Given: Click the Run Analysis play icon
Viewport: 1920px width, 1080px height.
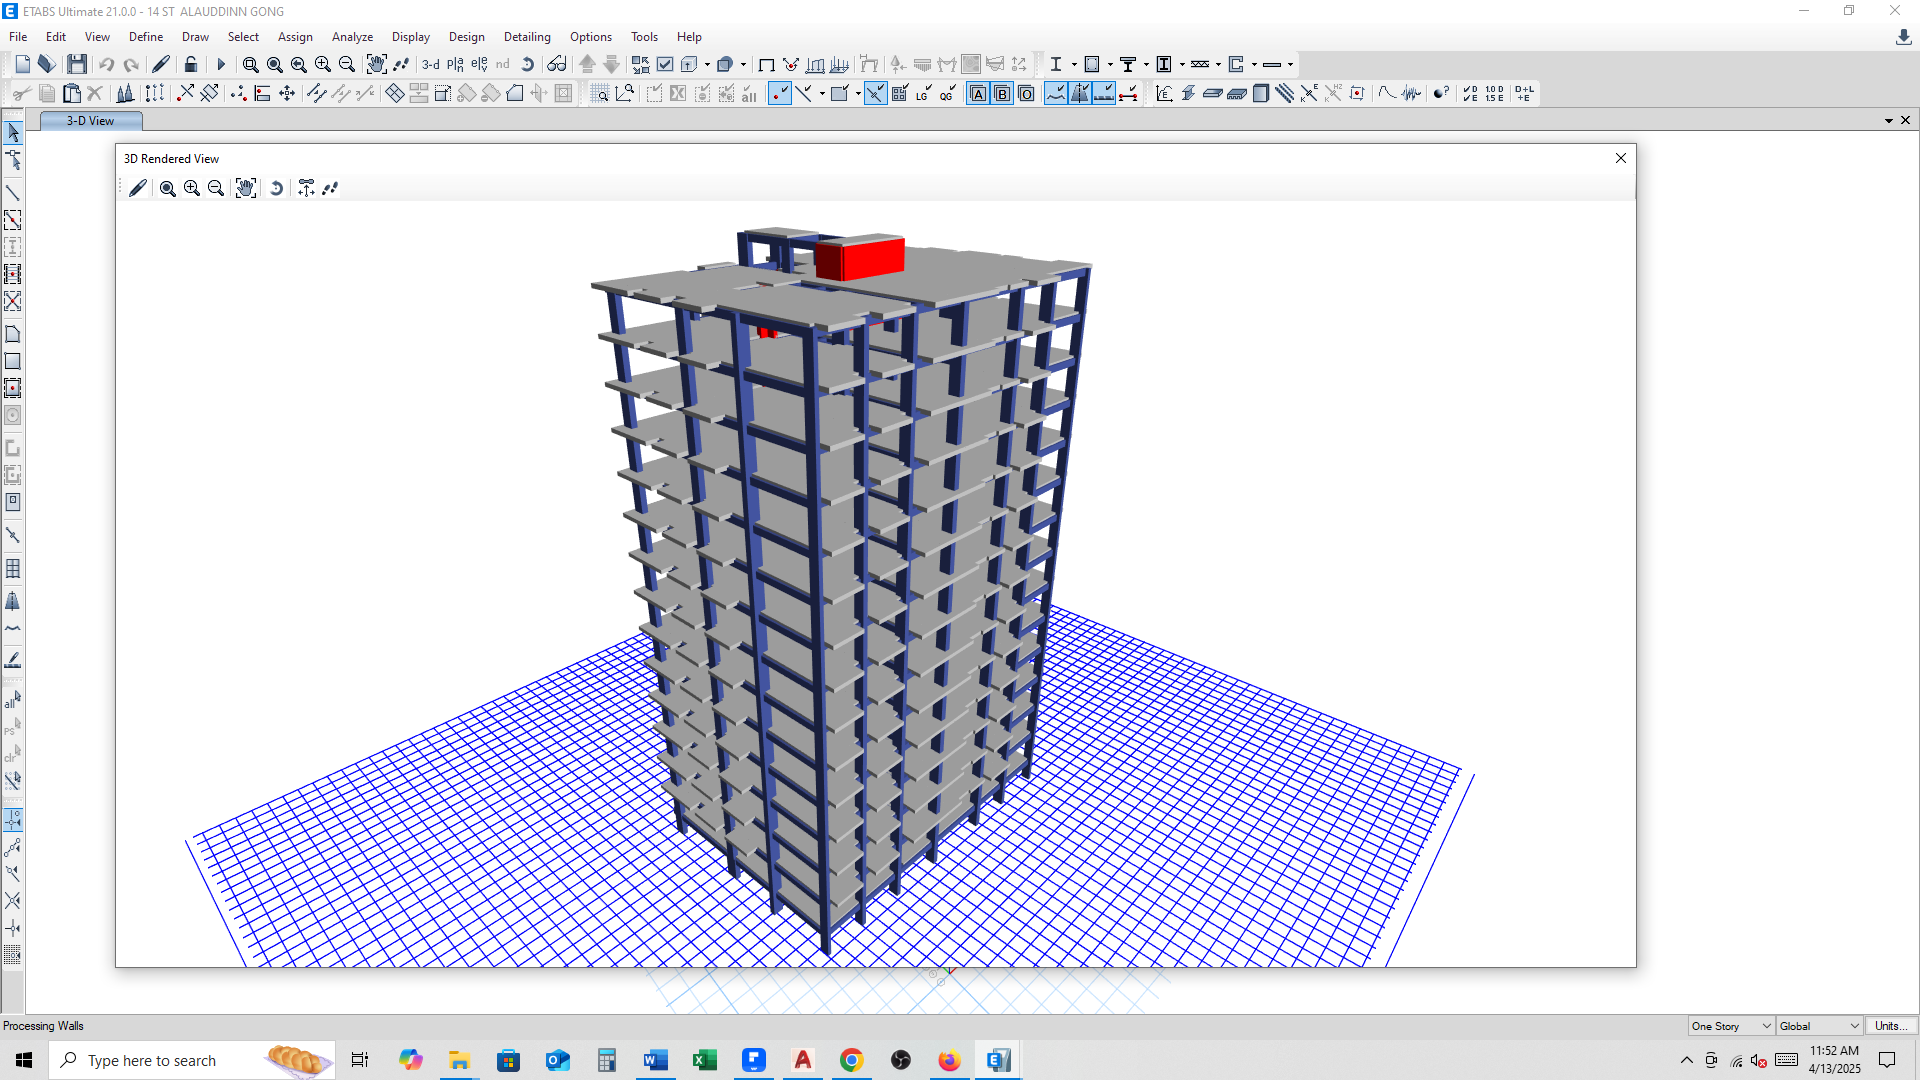Looking at the screenshot, I should pyautogui.click(x=221, y=64).
